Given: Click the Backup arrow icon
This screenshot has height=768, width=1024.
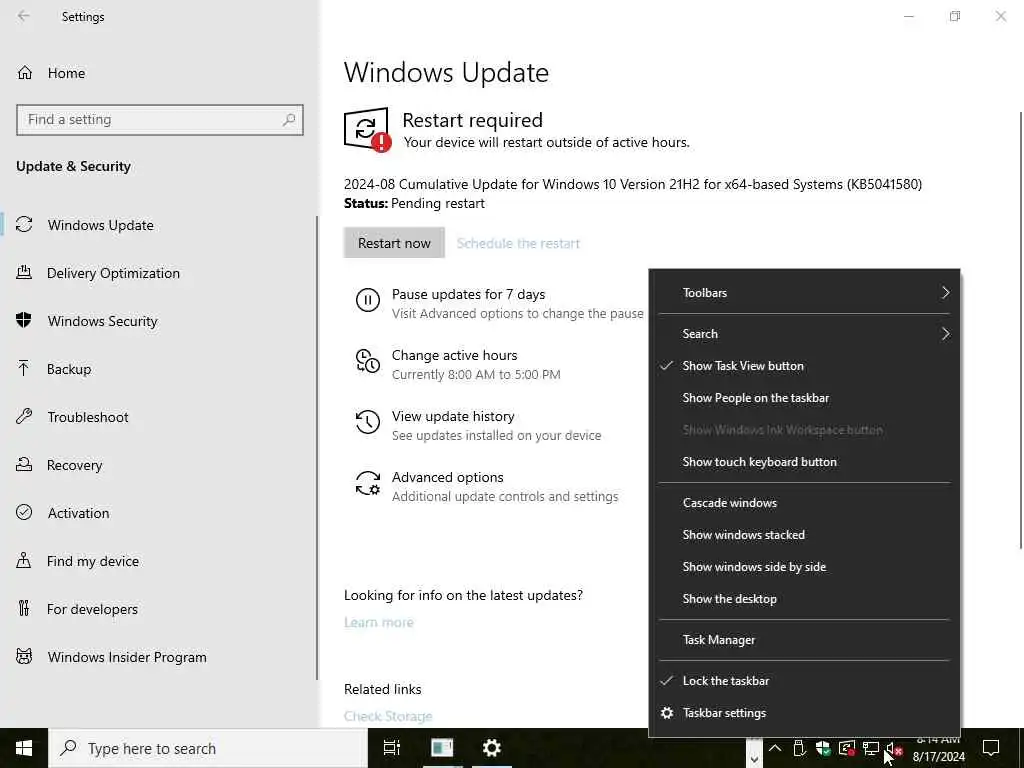Looking at the screenshot, I should (x=24, y=369).
